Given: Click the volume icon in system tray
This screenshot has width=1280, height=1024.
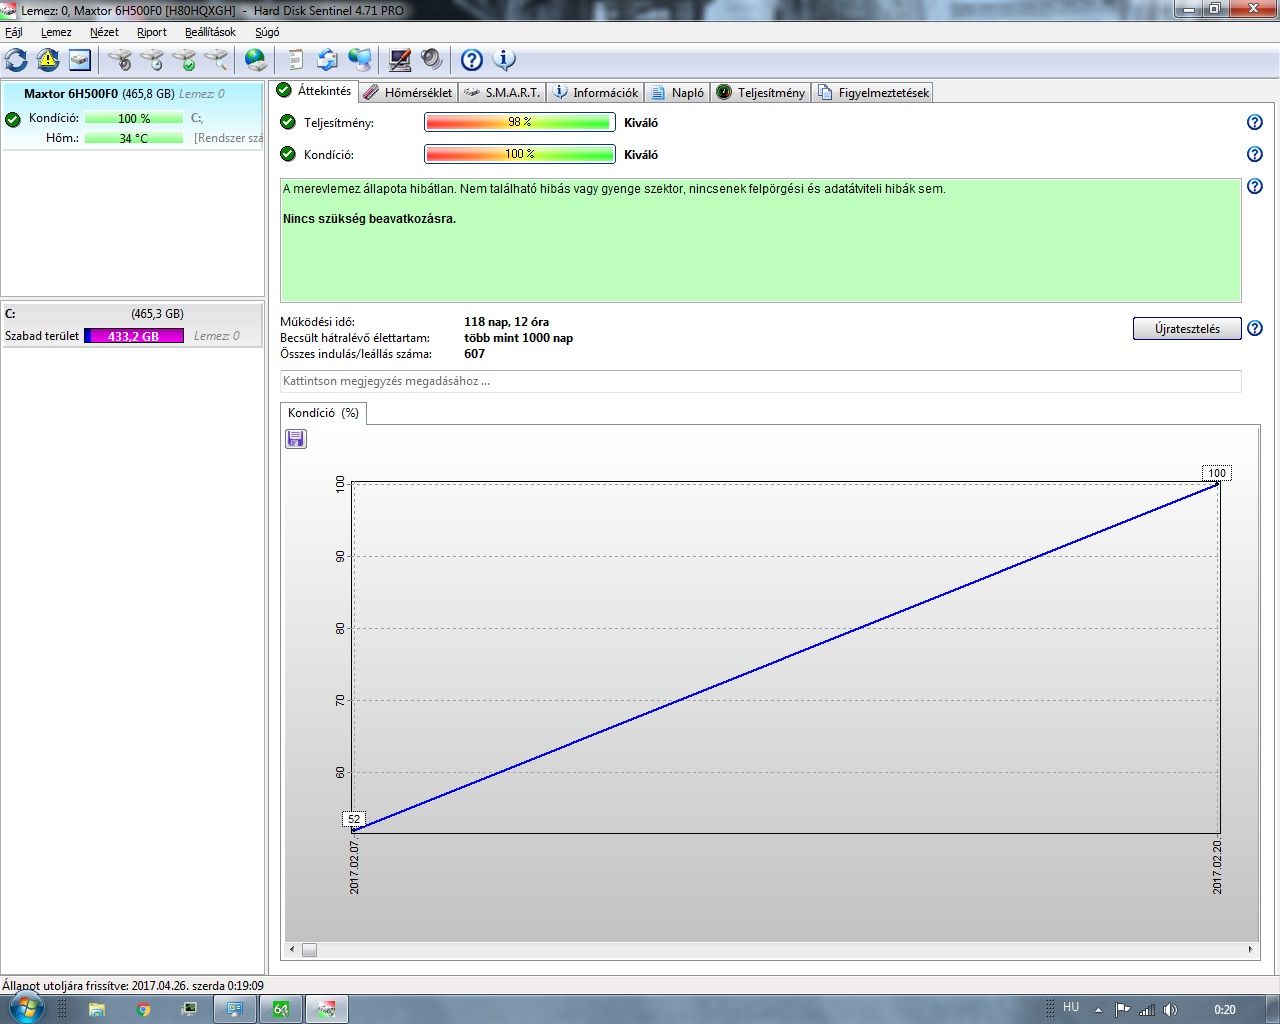Looking at the screenshot, I should [x=1170, y=1009].
